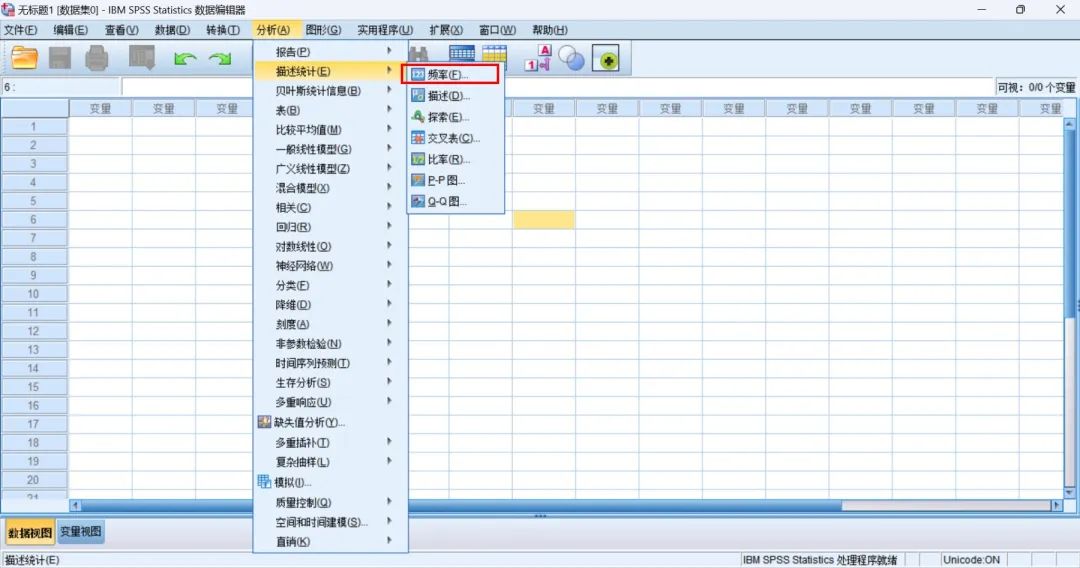Expand the 报告(P) submenu arrow

pos(389,51)
